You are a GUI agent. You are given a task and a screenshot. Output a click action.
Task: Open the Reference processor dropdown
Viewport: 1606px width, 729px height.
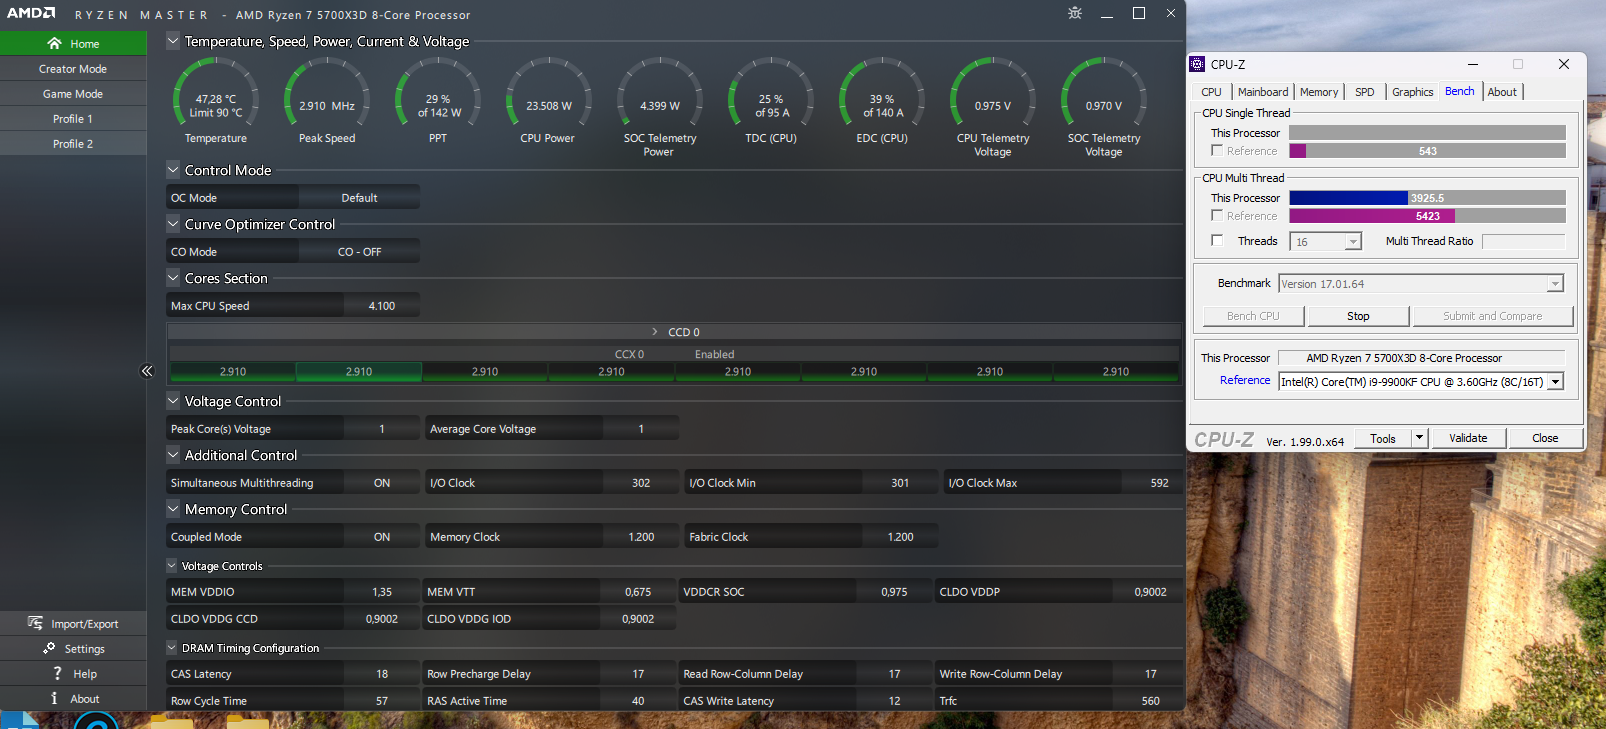click(1555, 382)
